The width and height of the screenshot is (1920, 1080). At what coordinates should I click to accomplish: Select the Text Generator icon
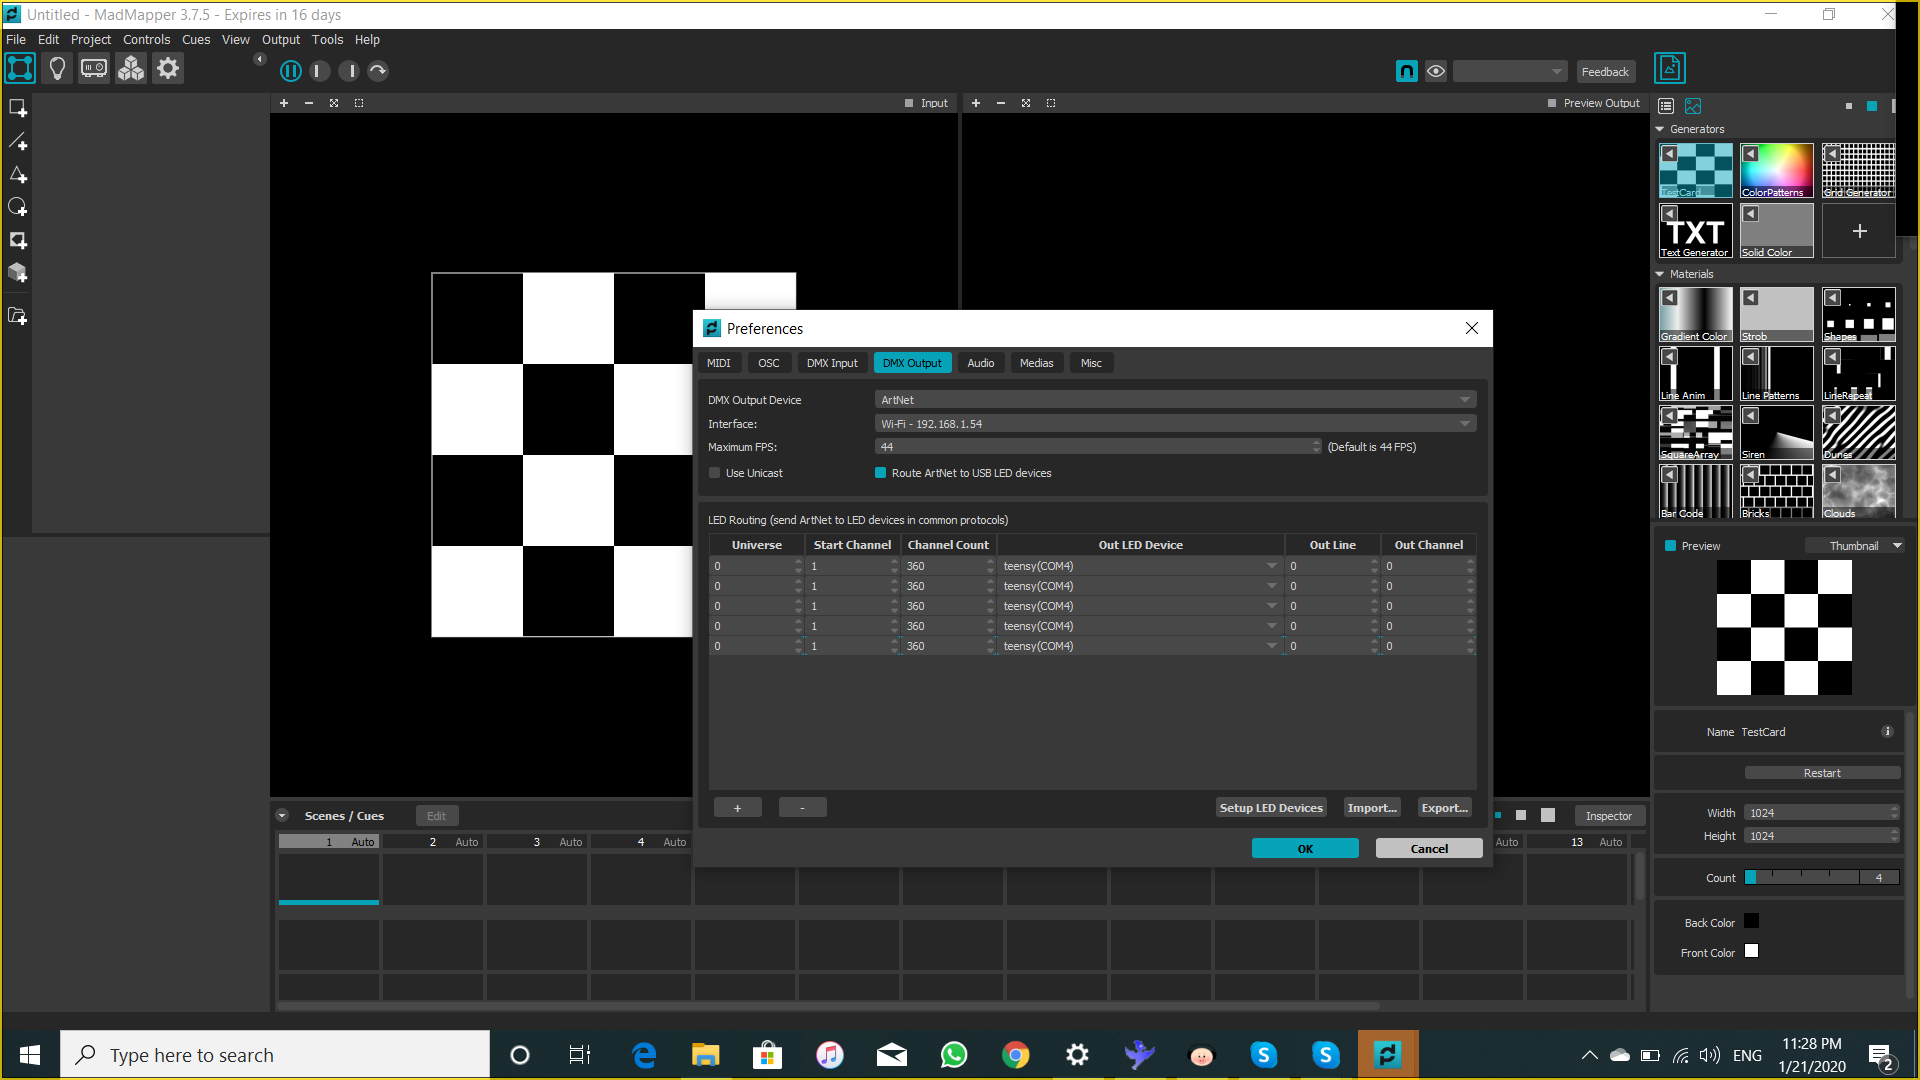[1695, 229]
